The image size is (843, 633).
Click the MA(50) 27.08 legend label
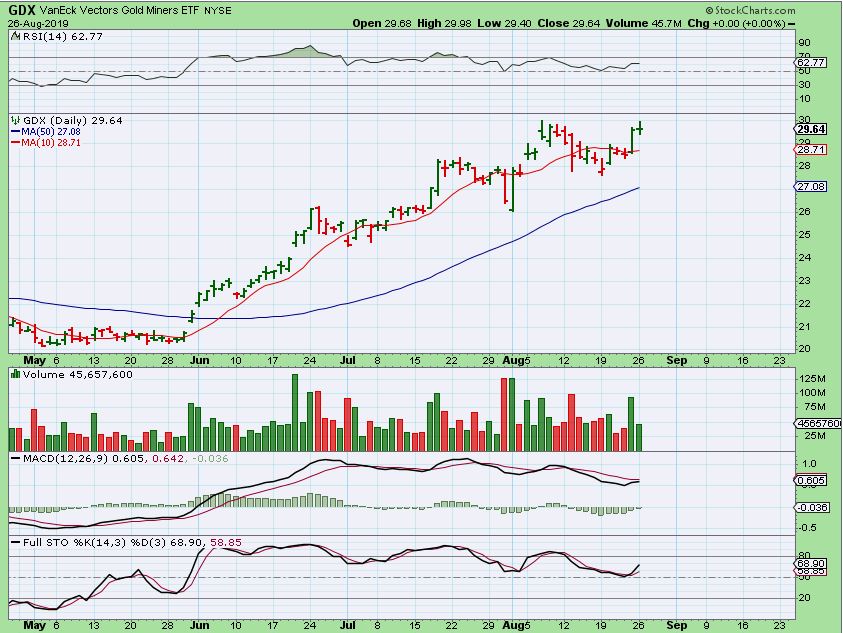tap(51, 132)
